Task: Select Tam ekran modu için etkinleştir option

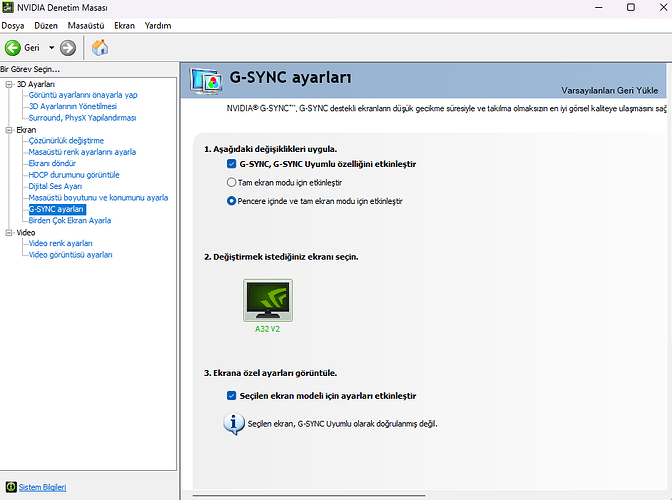Action: tap(232, 183)
